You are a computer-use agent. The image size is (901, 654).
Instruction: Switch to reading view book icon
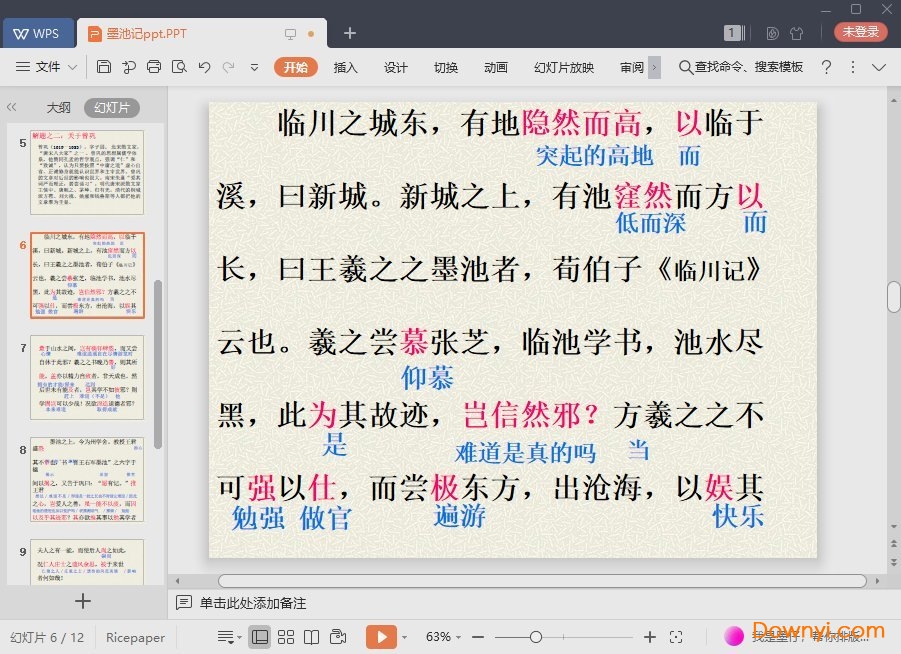(x=312, y=637)
